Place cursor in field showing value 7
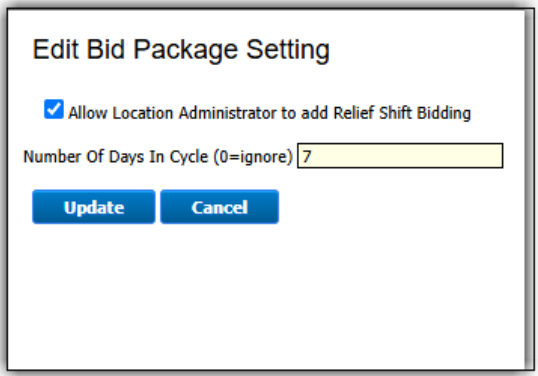Image resolution: width=538 pixels, height=376 pixels. pos(400,156)
